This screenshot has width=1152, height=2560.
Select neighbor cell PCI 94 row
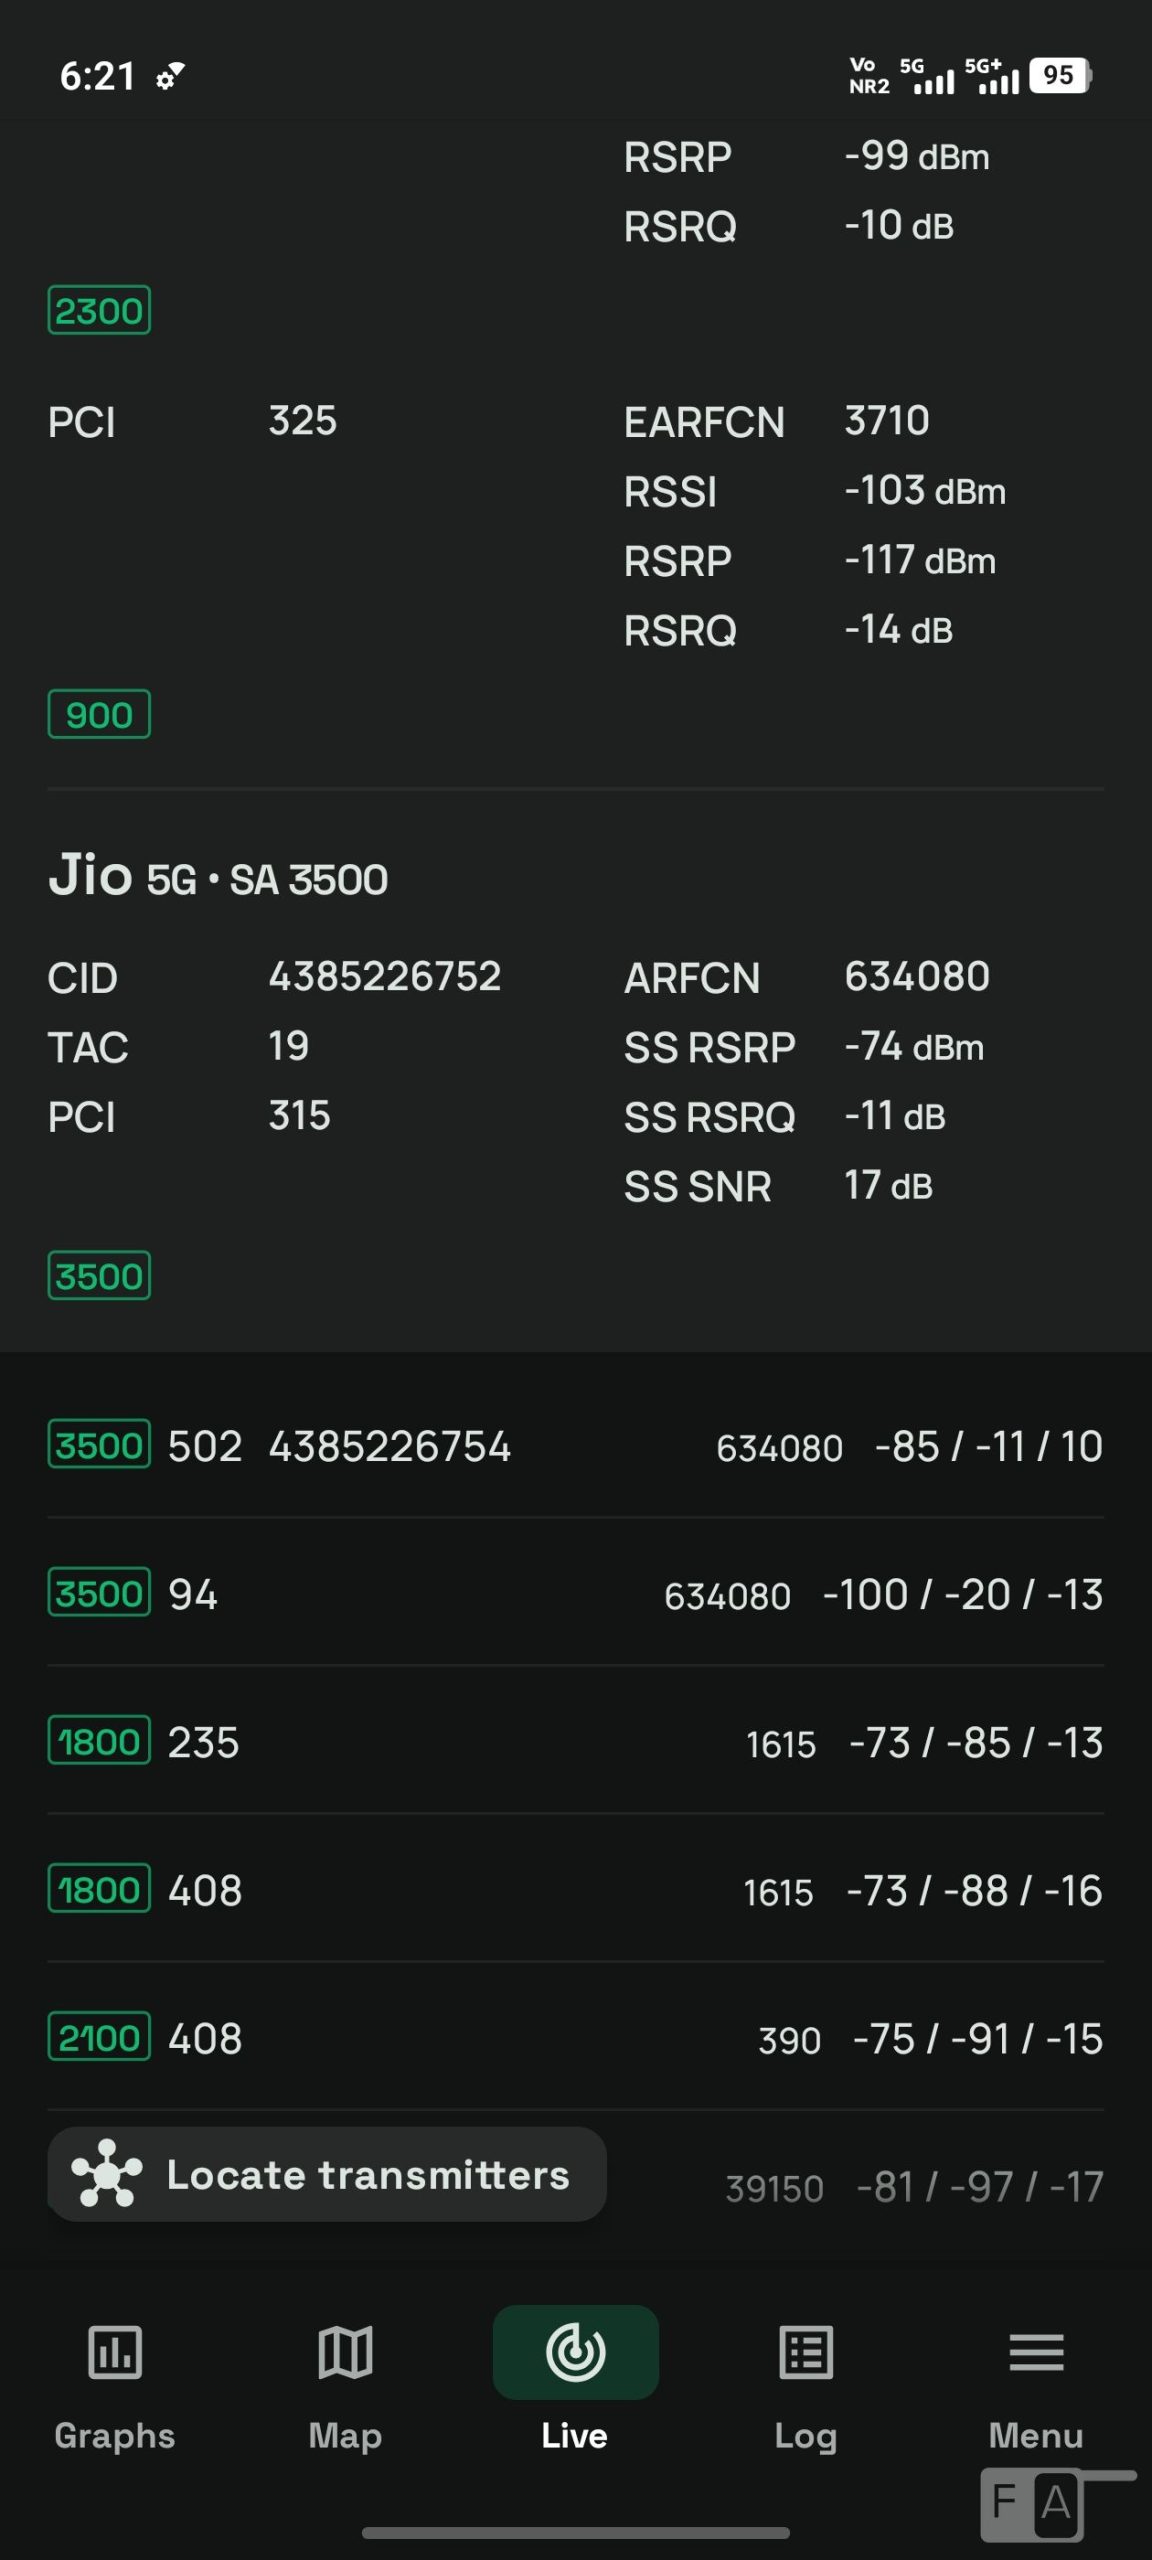click(x=576, y=1594)
